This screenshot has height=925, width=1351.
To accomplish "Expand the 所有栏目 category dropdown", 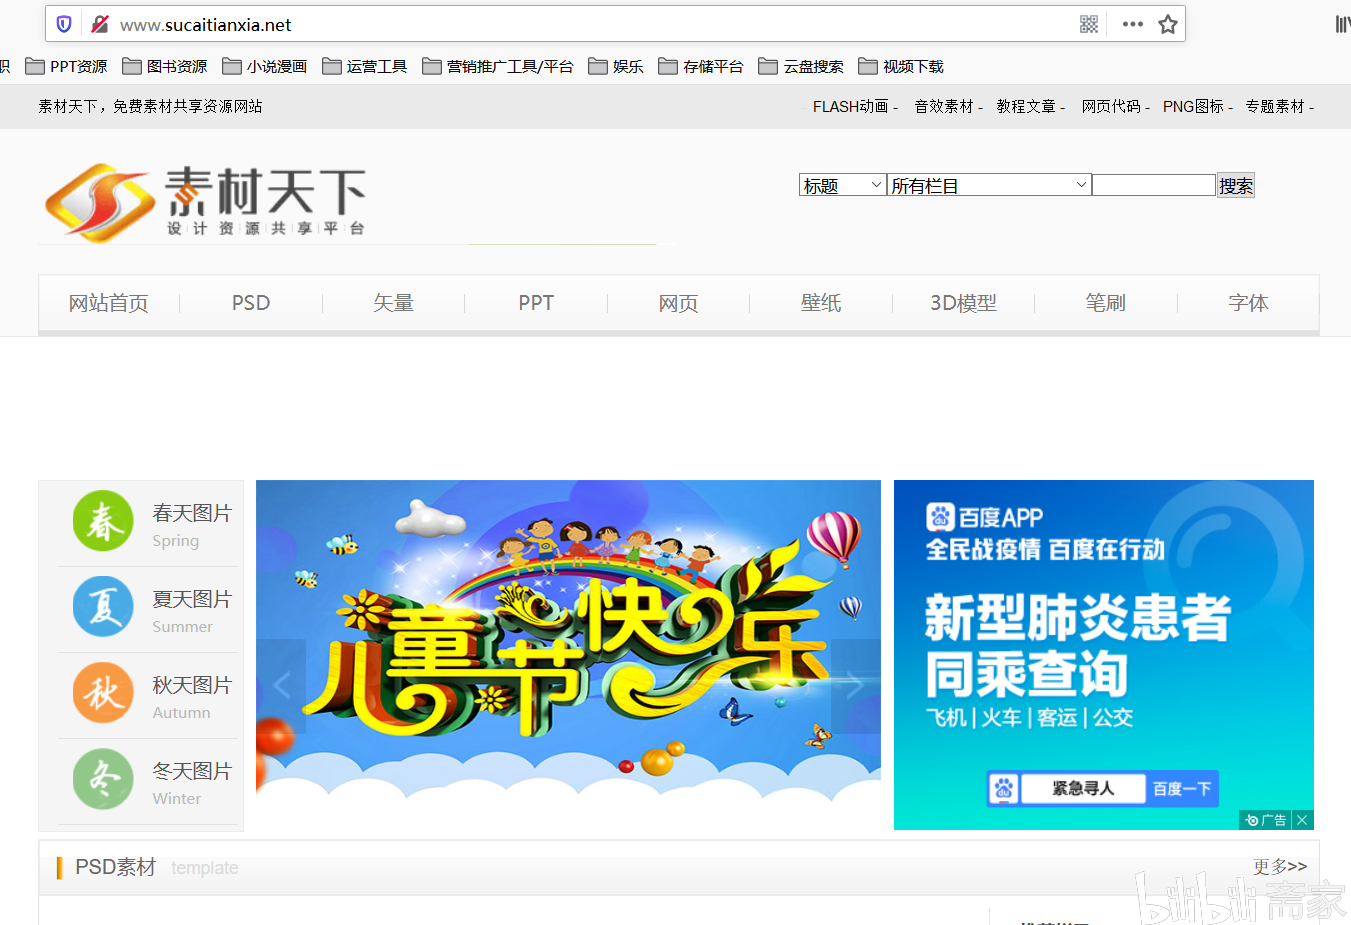I will pyautogui.click(x=989, y=185).
